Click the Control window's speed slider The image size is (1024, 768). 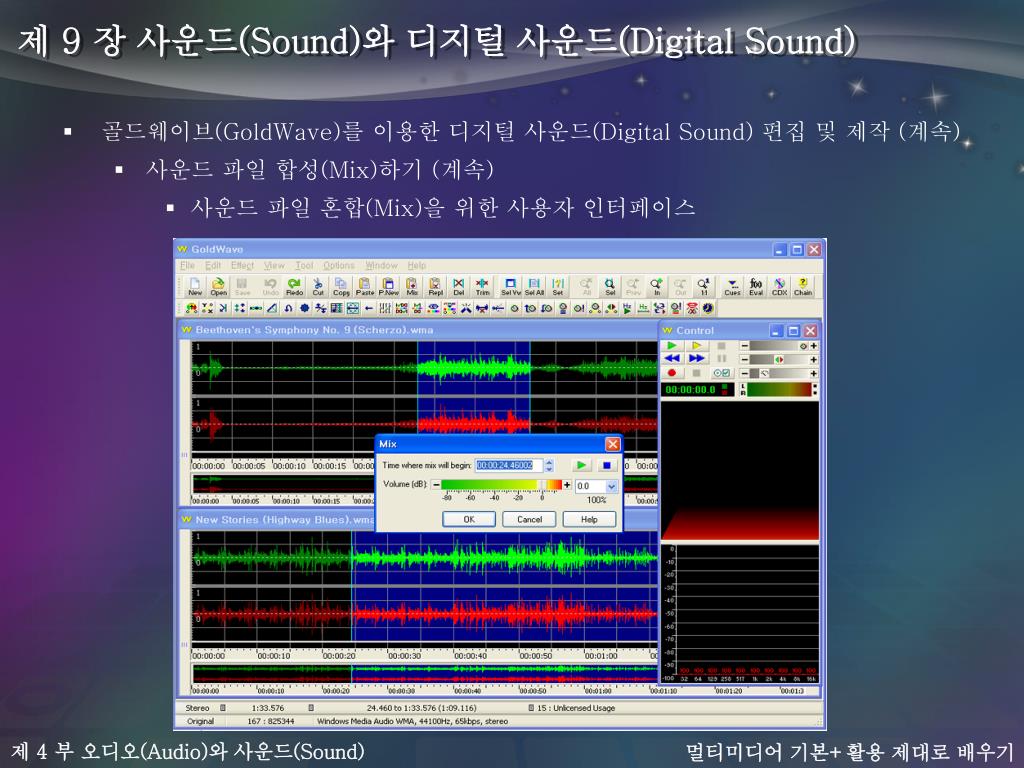point(778,374)
